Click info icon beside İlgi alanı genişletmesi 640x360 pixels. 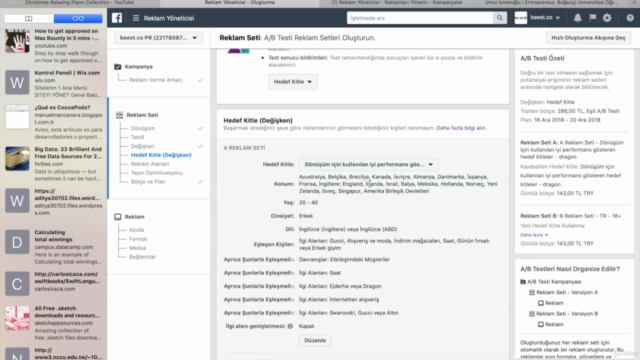(x=290, y=326)
